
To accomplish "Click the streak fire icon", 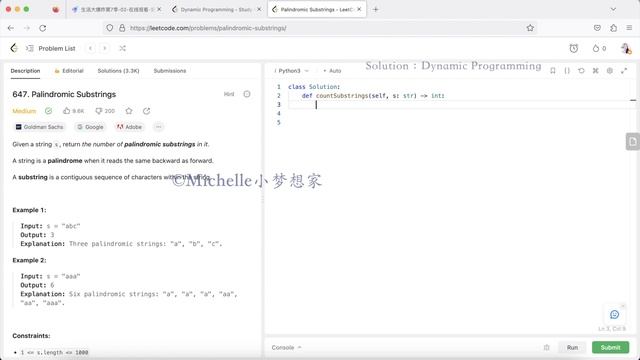I will coord(596,48).
